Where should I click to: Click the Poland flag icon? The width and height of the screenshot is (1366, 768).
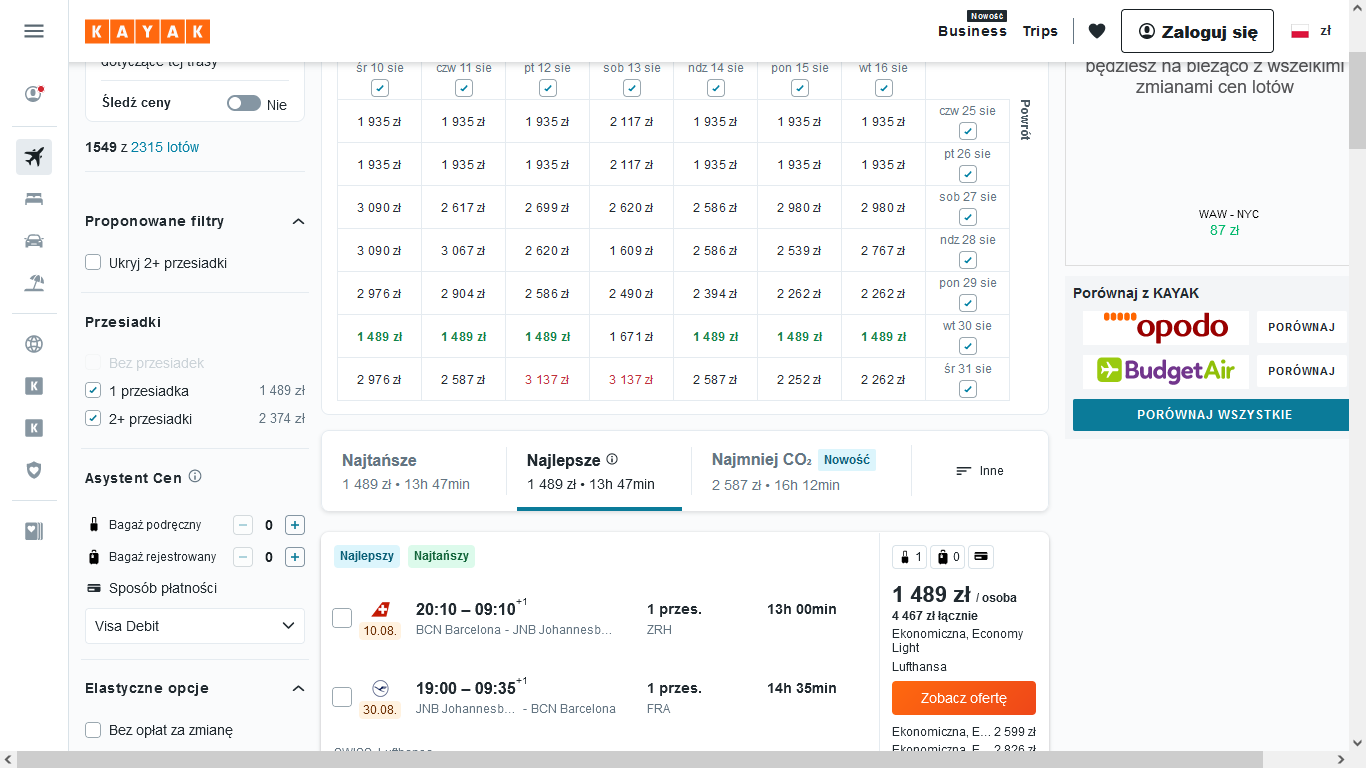coord(1300,31)
